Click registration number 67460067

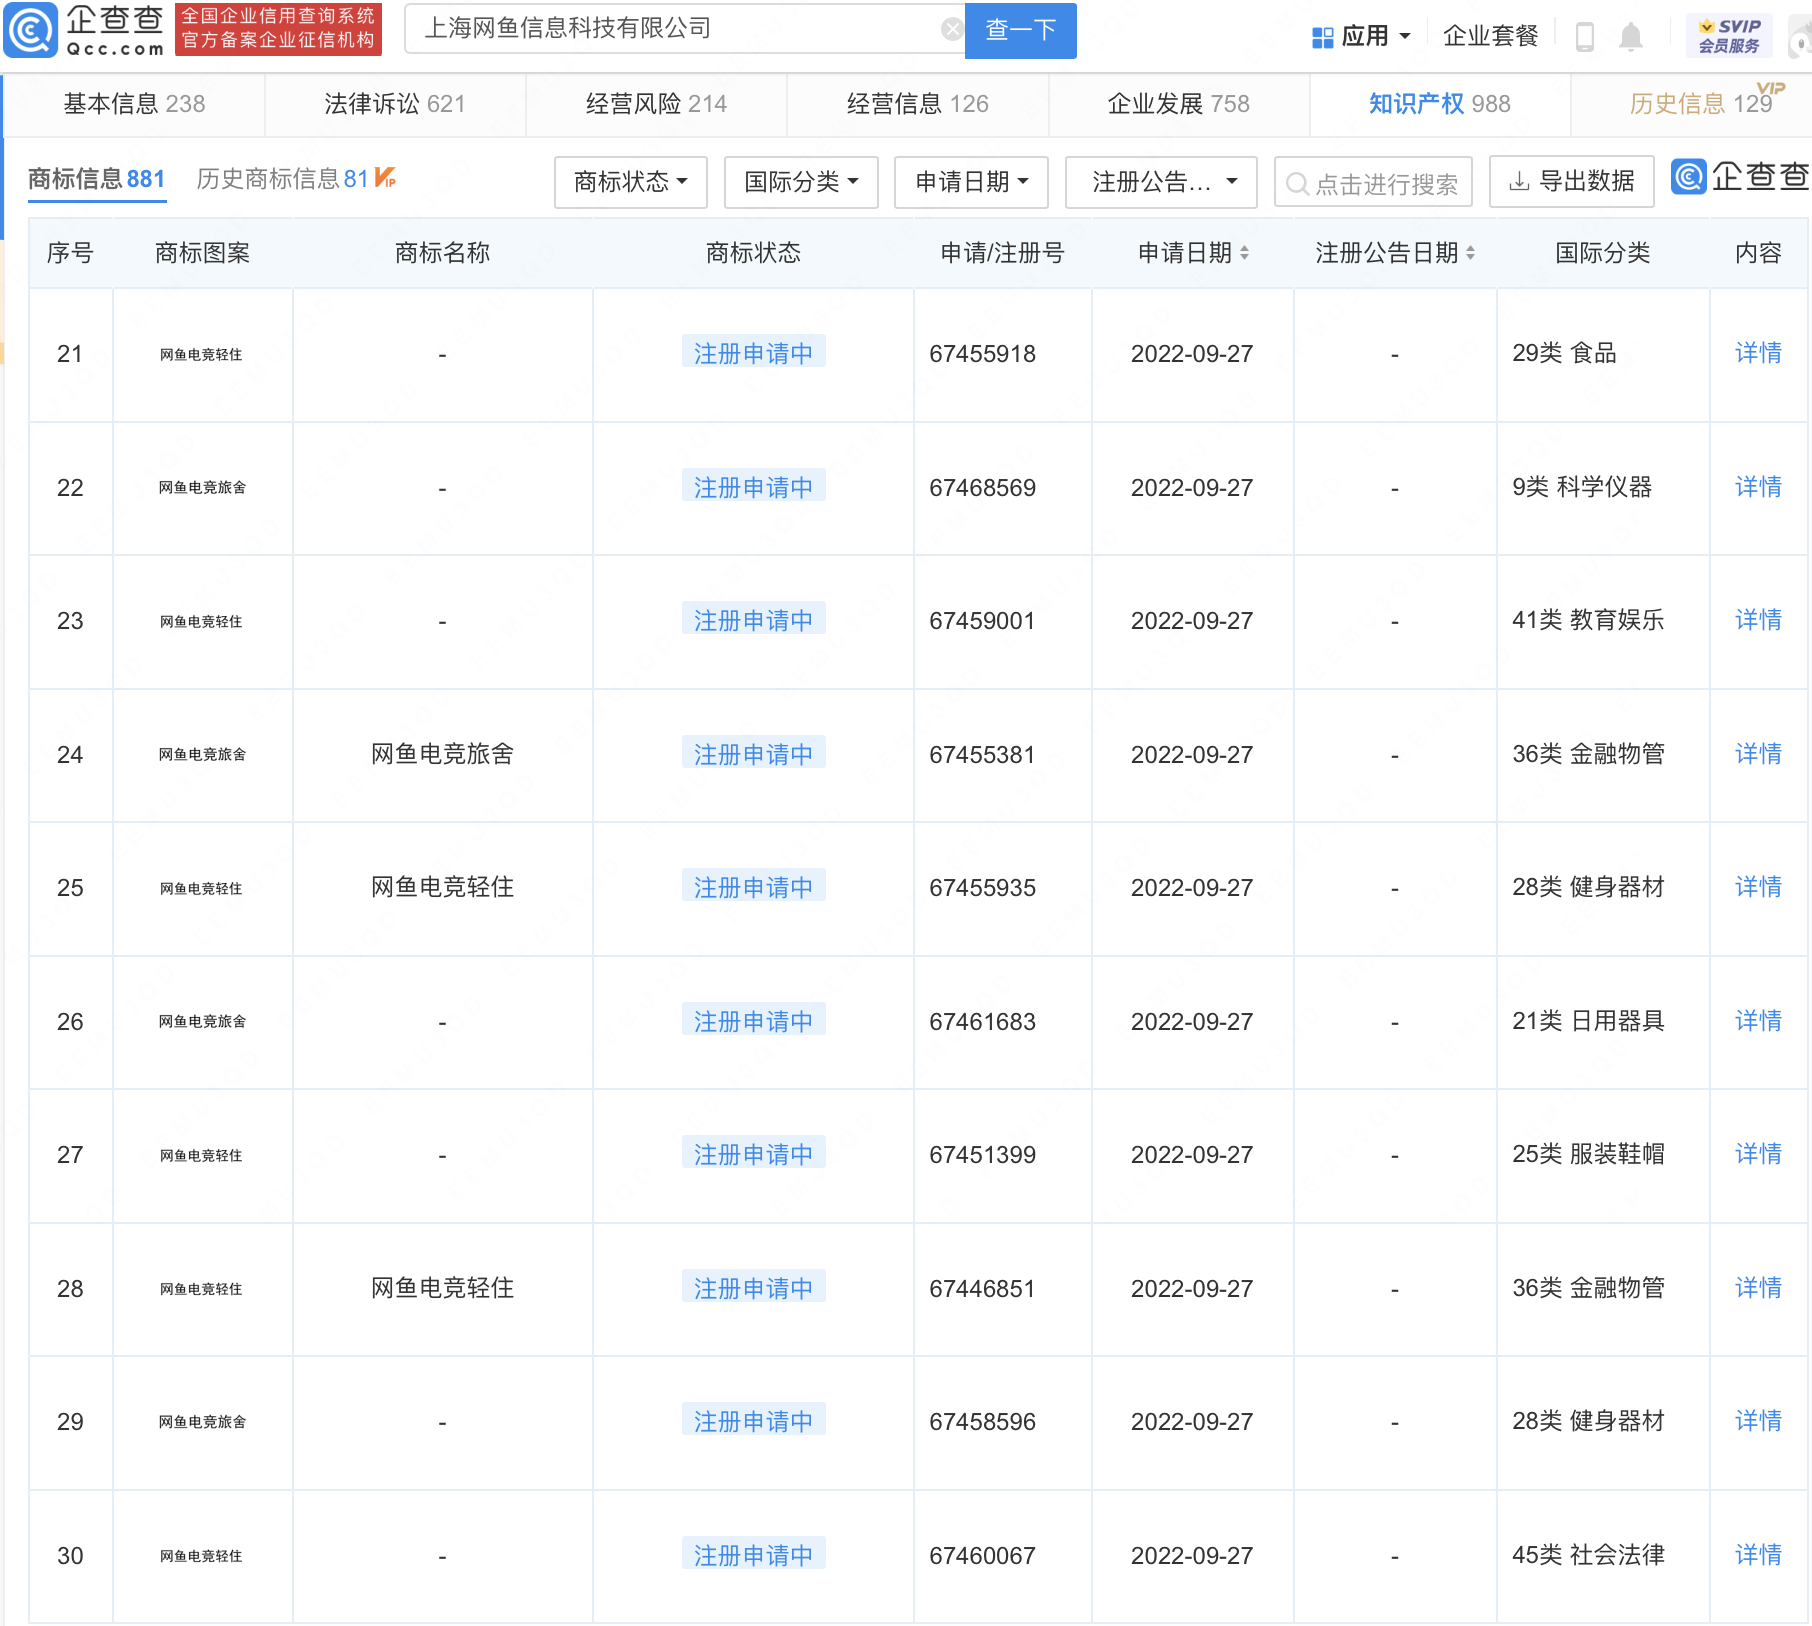pyautogui.click(x=982, y=1556)
